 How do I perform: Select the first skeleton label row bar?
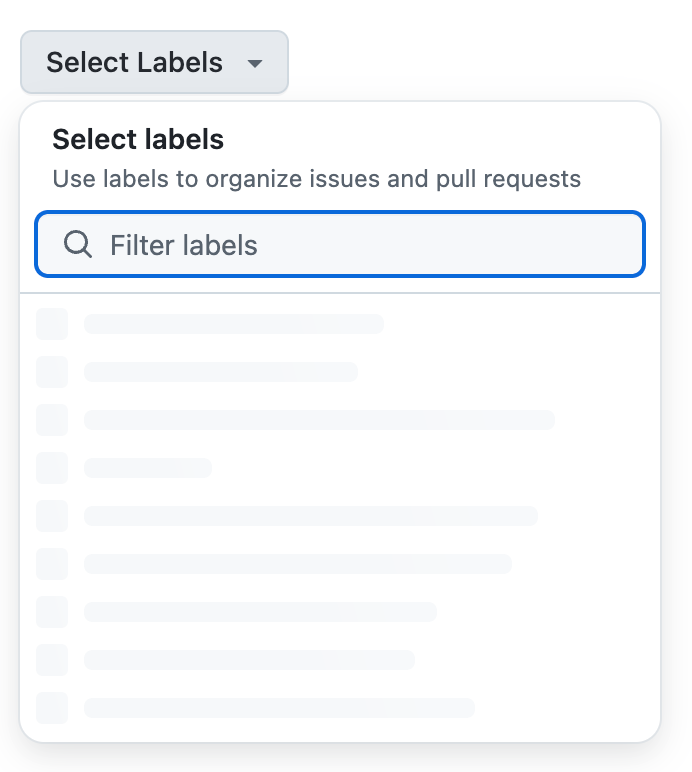[234, 324]
